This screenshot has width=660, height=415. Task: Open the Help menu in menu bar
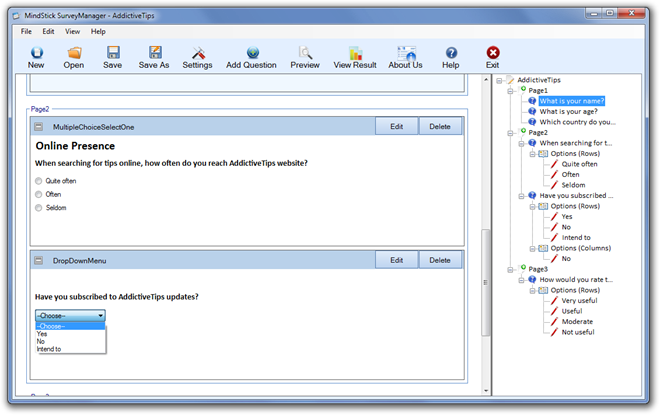98,32
